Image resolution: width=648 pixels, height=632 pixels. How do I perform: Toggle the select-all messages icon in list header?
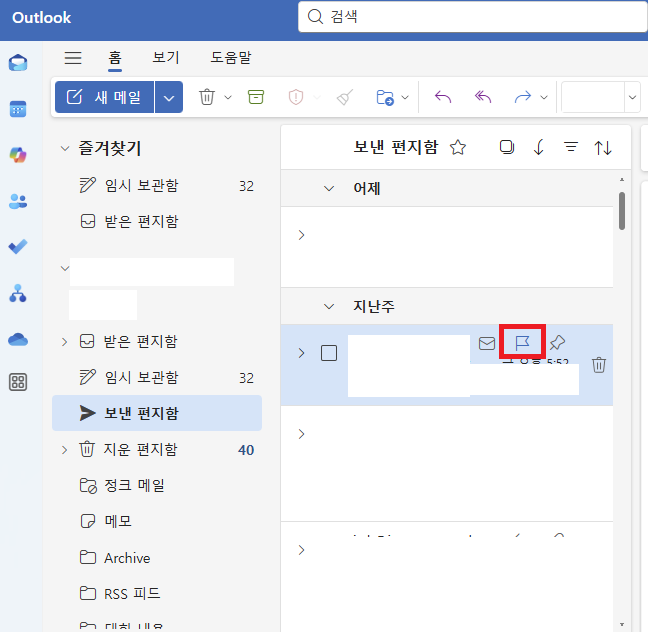(x=507, y=147)
